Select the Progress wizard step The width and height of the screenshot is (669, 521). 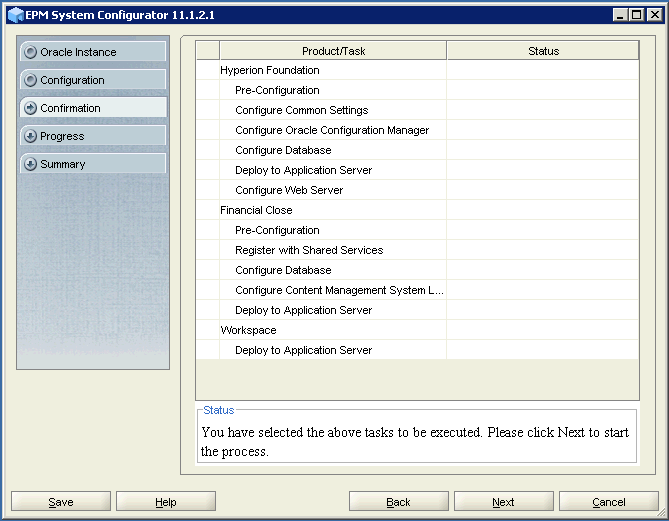(x=93, y=136)
